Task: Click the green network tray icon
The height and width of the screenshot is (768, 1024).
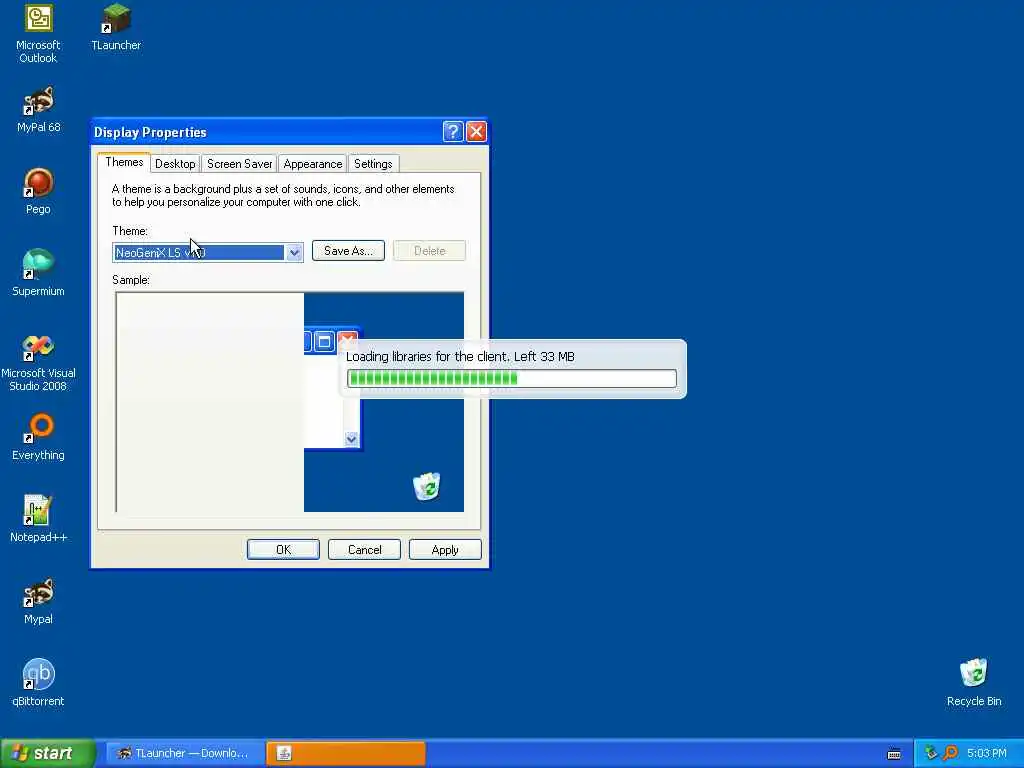Action: pos(931,753)
